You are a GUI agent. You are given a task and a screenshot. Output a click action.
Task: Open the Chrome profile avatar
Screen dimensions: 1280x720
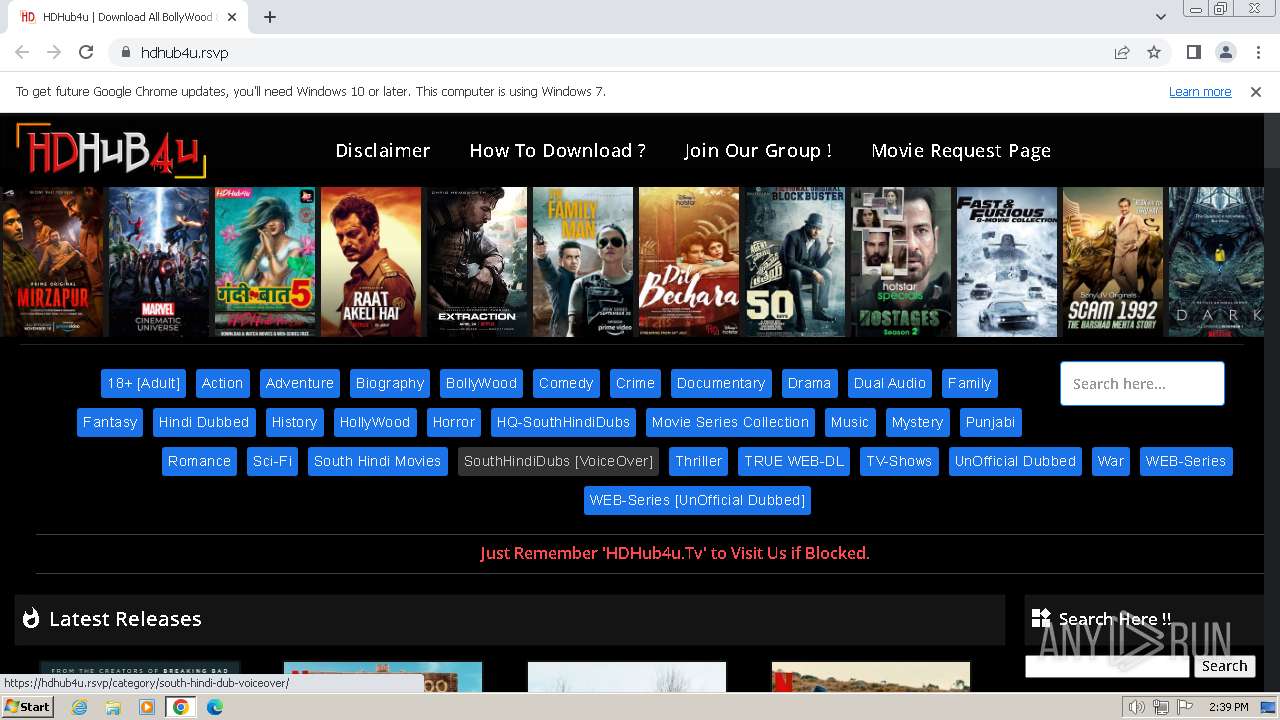click(1225, 52)
